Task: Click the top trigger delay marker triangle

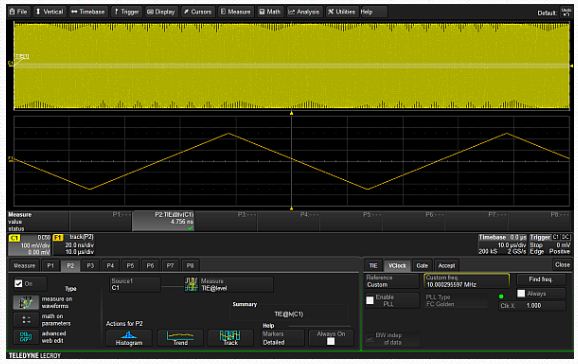Action: 291,113
